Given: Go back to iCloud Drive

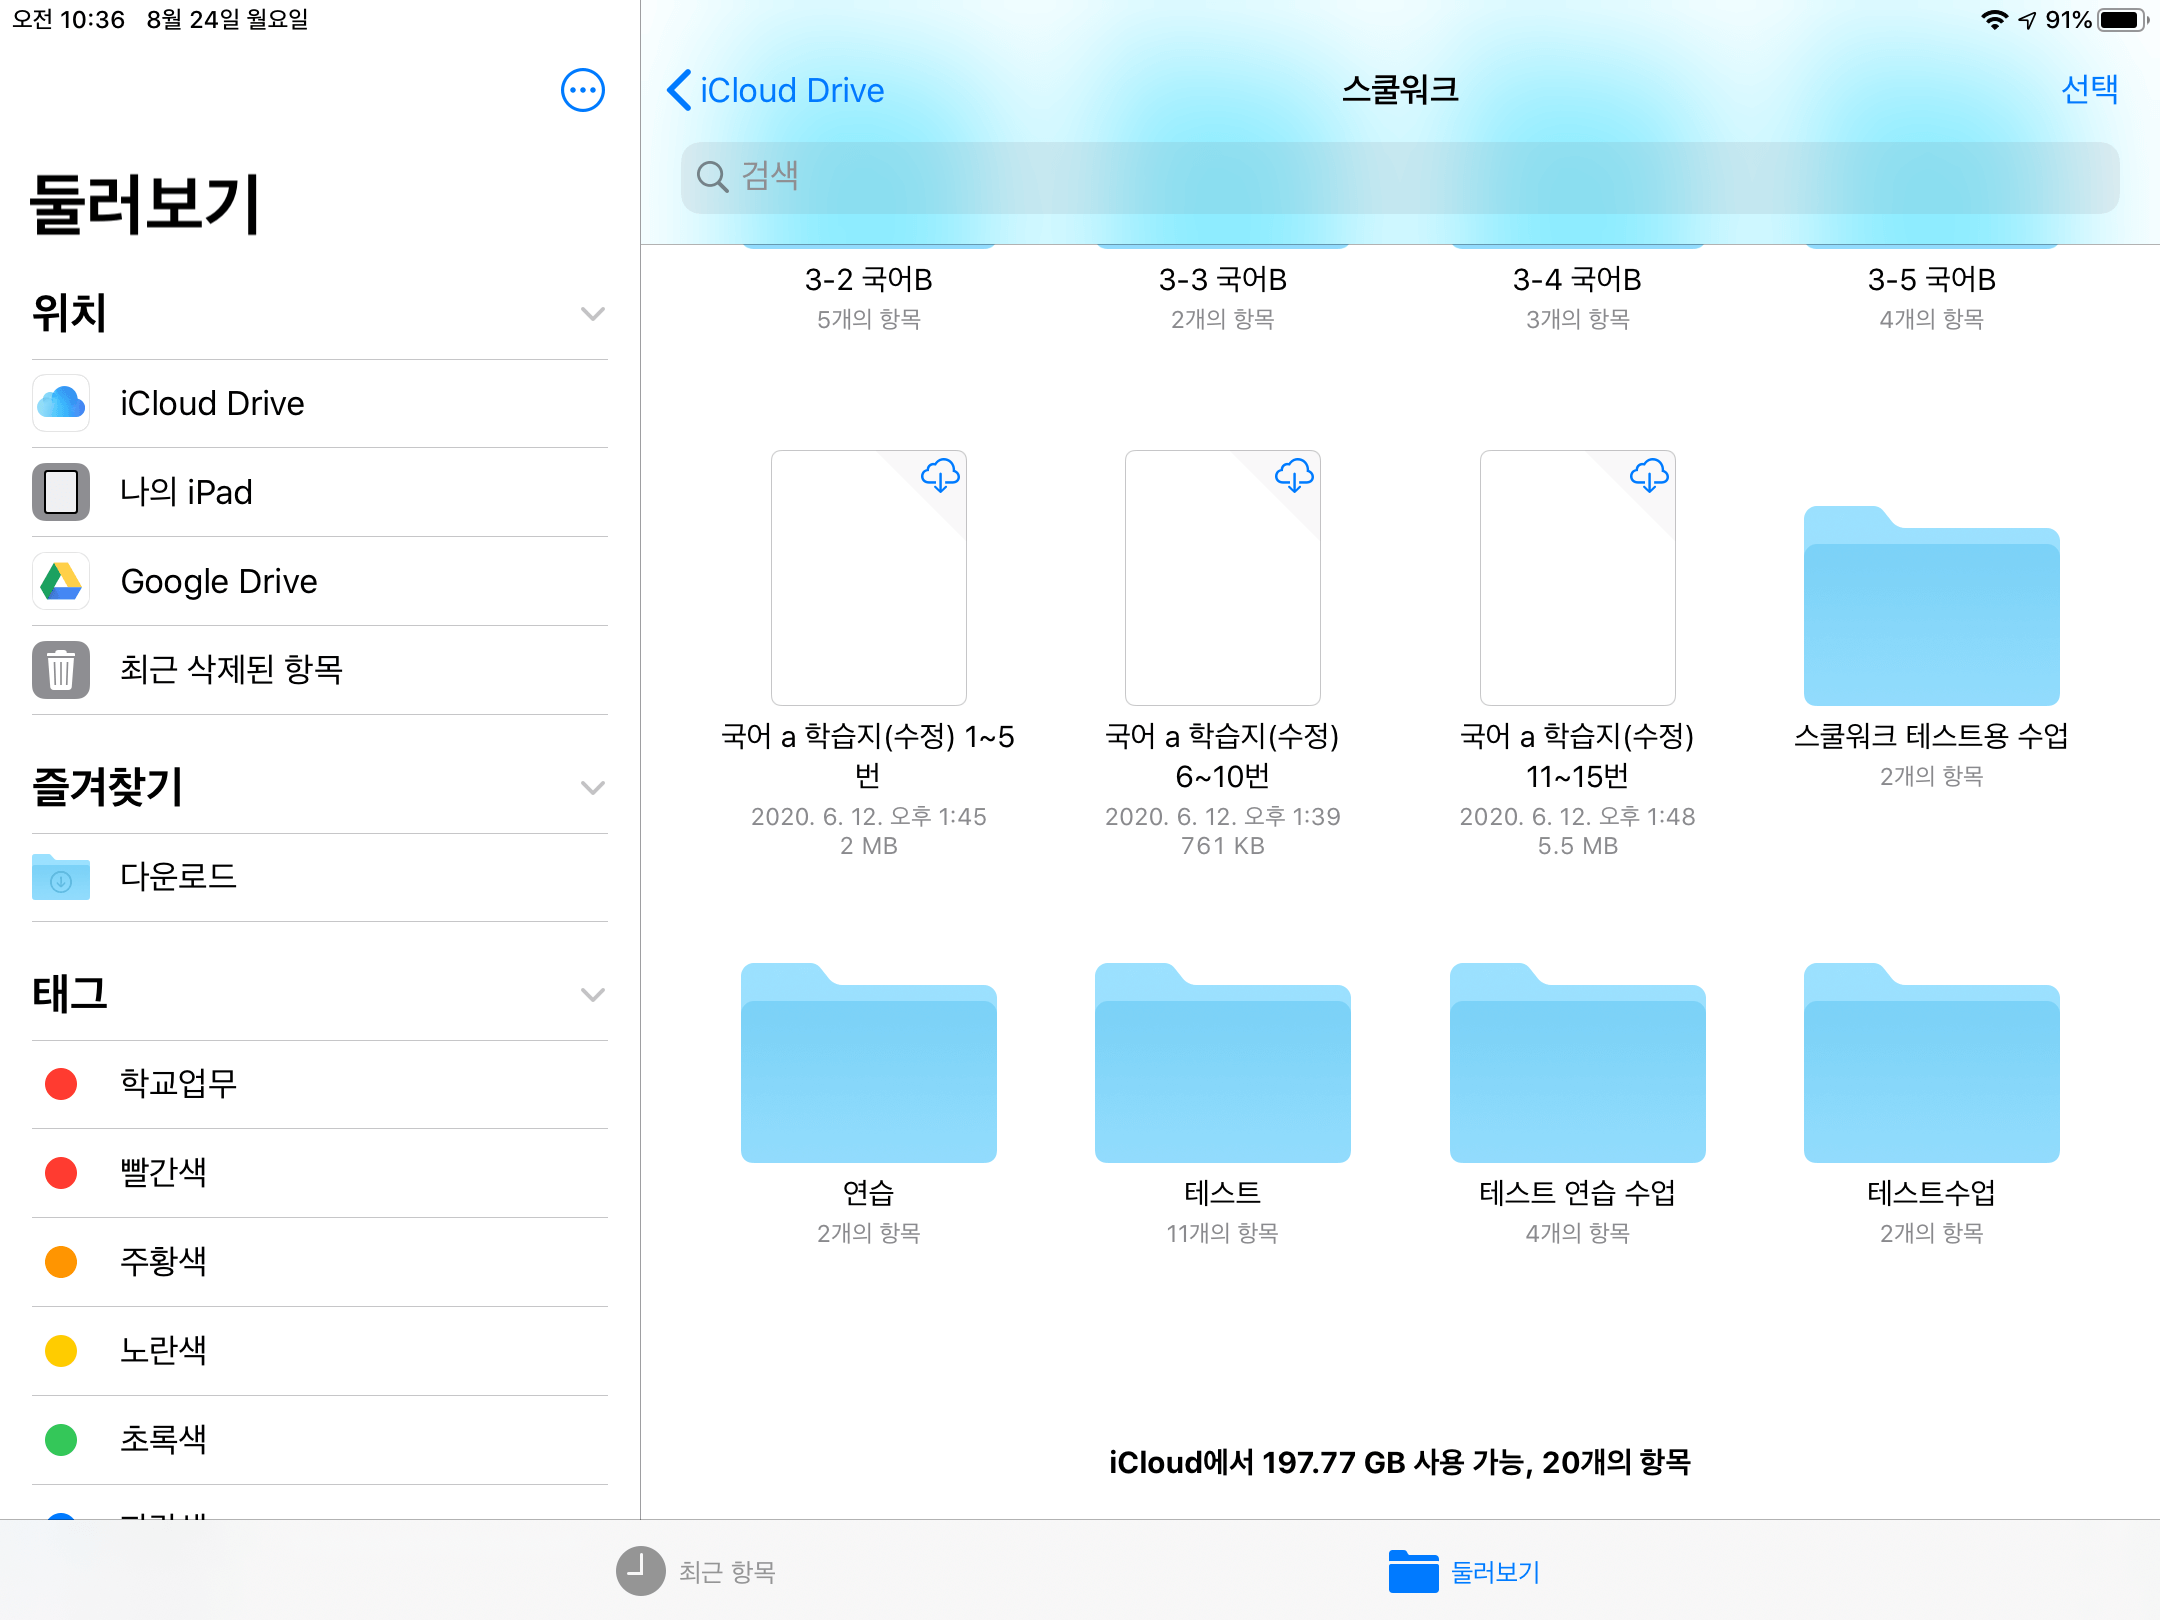Looking at the screenshot, I should [776, 90].
